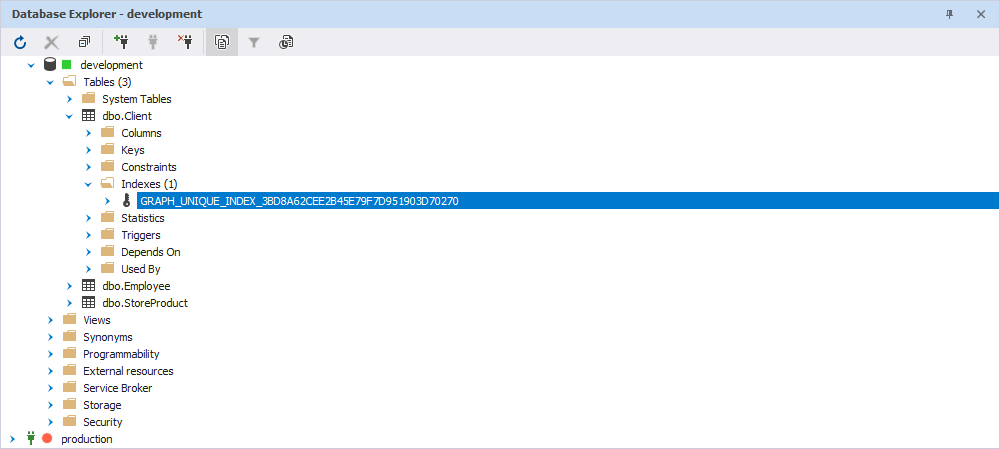The height and width of the screenshot is (449, 1000).
Task: Click the dbo.Client table icon
Action: (x=89, y=116)
